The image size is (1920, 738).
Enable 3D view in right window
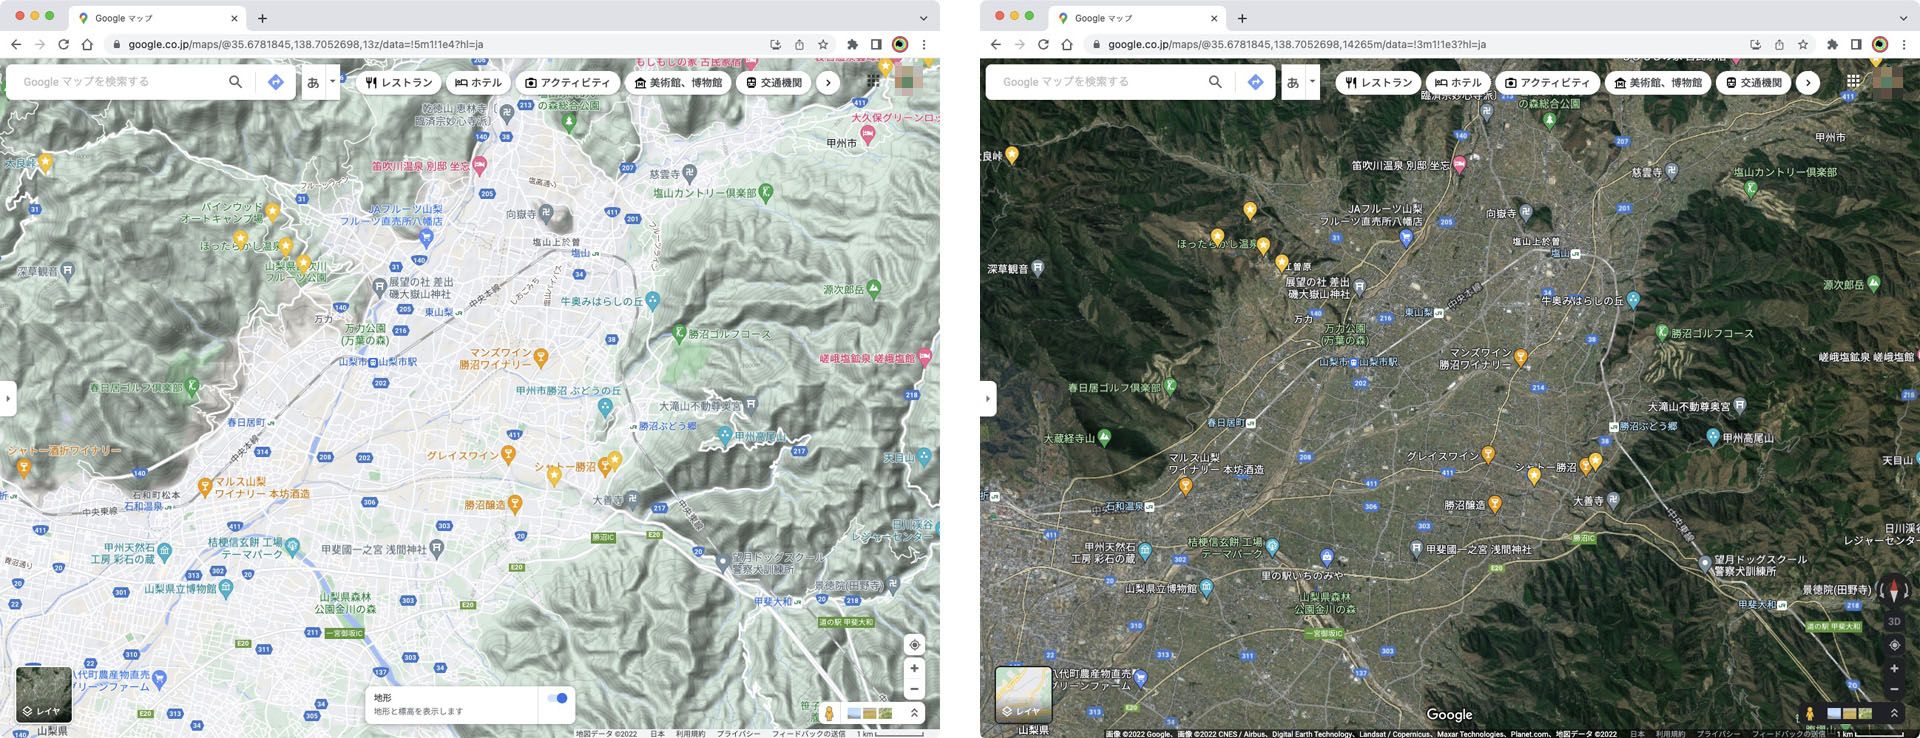coord(1894,621)
